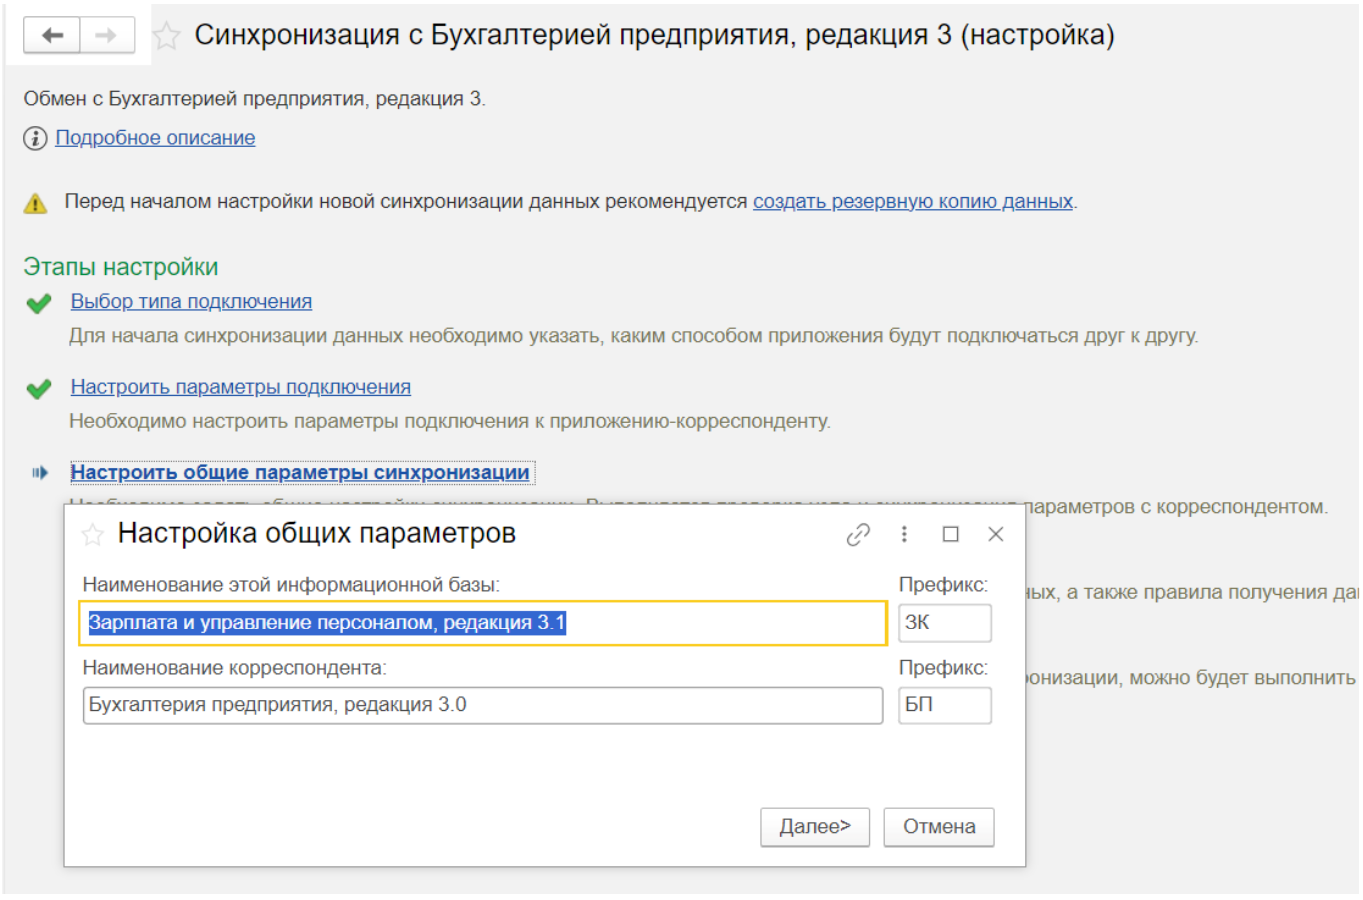This screenshot has height=900, width=1363.
Task: Maximize the Настройка общих параметров dialog
Action: (950, 534)
